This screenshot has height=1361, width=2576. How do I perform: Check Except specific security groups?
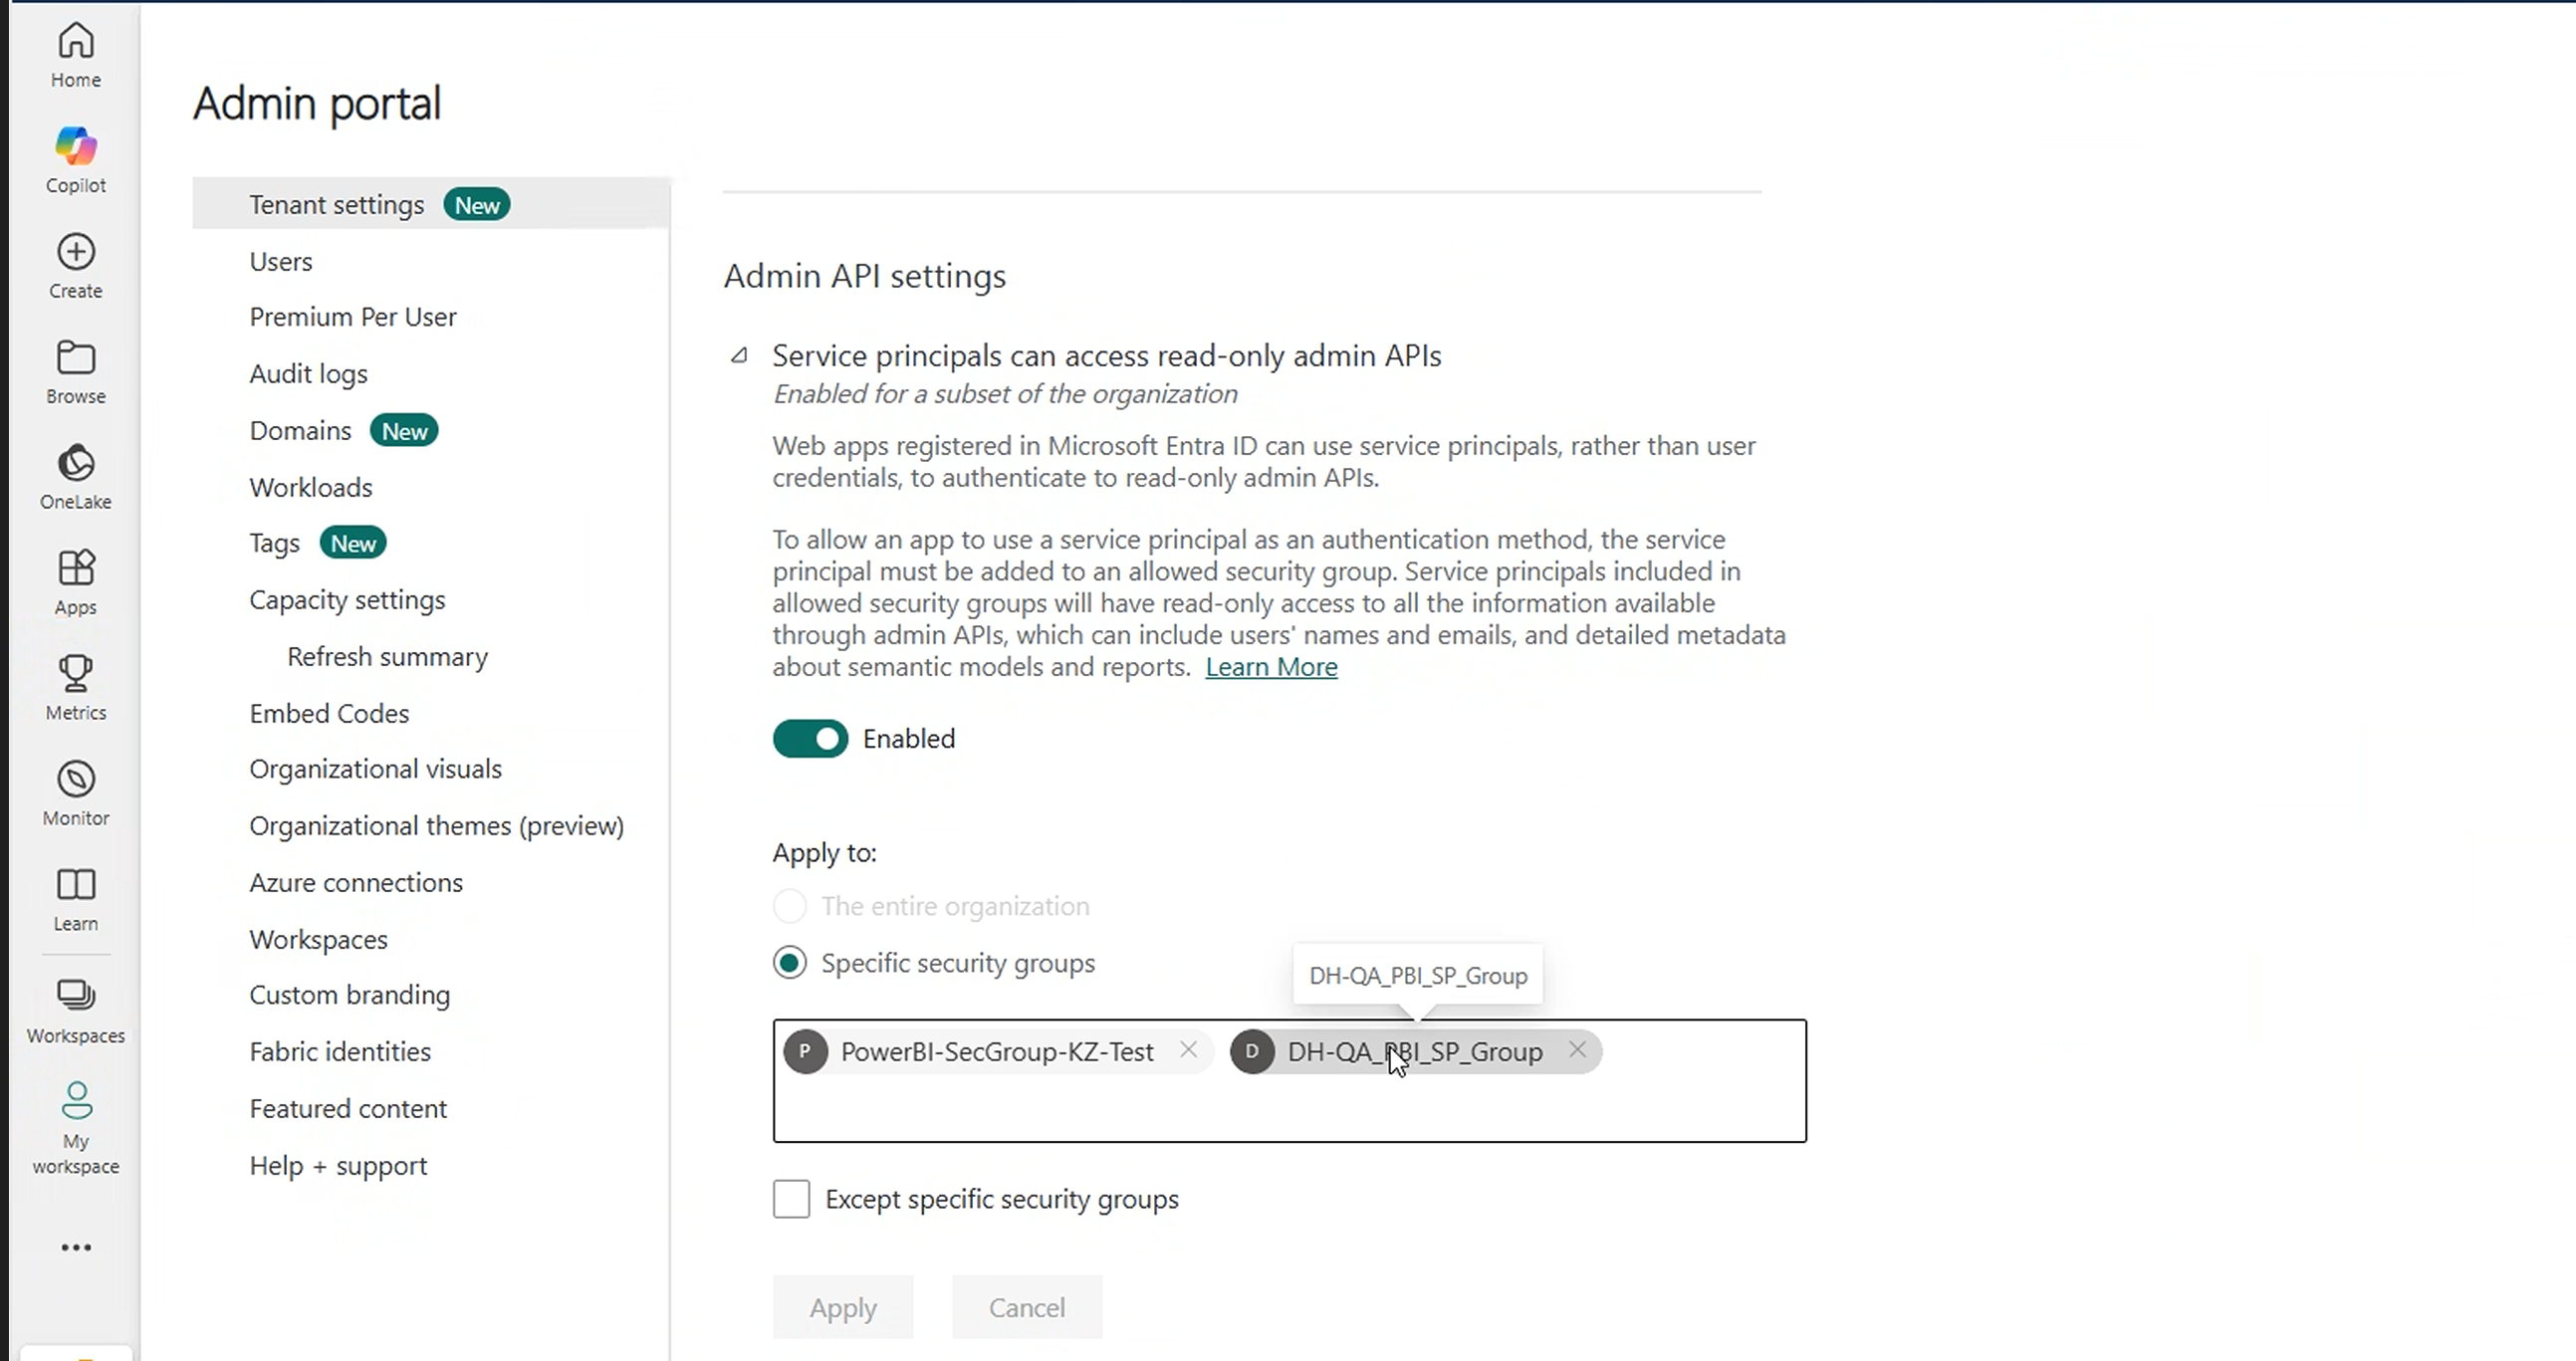click(791, 1199)
